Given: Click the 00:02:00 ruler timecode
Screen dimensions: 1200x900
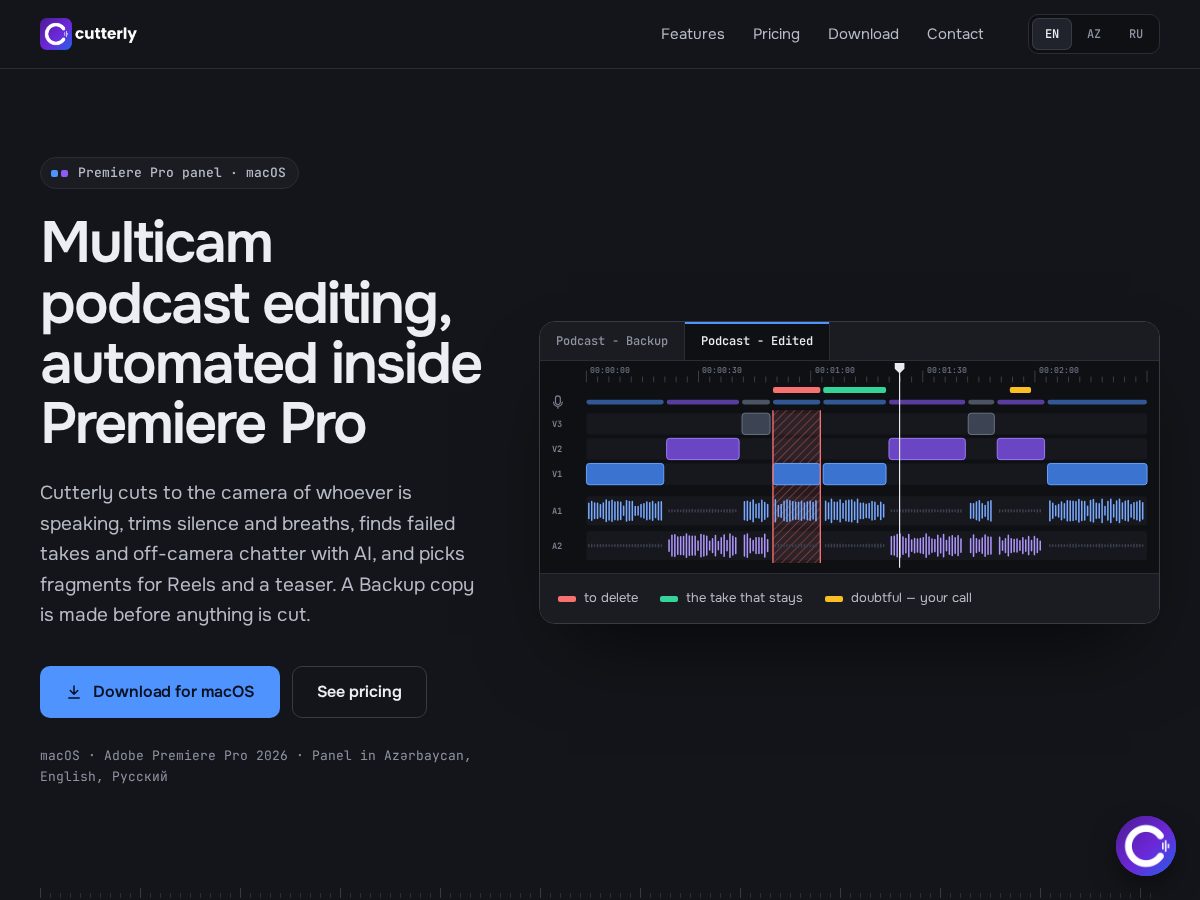Looking at the screenshot, I should pyautogui.click(x=1059, y=370).
